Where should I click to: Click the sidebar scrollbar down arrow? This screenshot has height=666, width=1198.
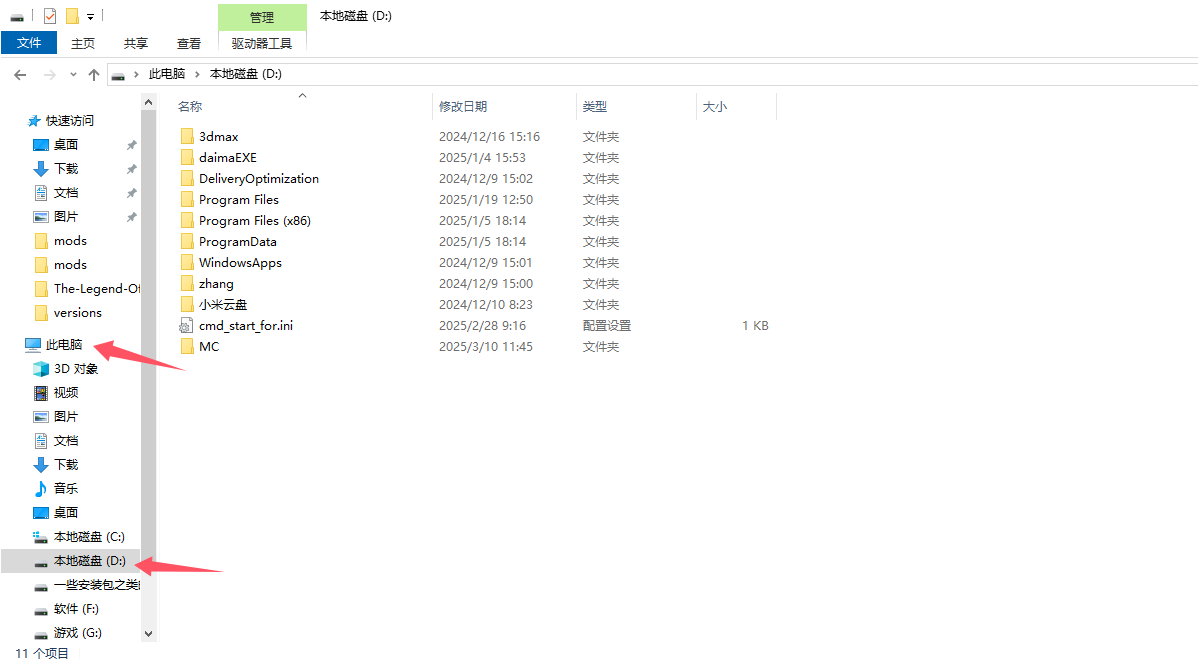click(x=149, y=633)
